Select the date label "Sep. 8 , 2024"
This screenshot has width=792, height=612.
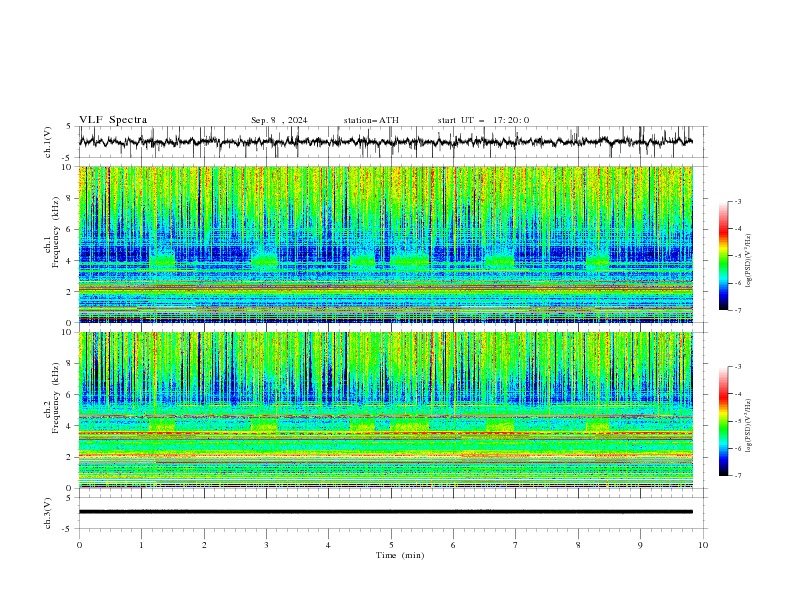(279, 120)
